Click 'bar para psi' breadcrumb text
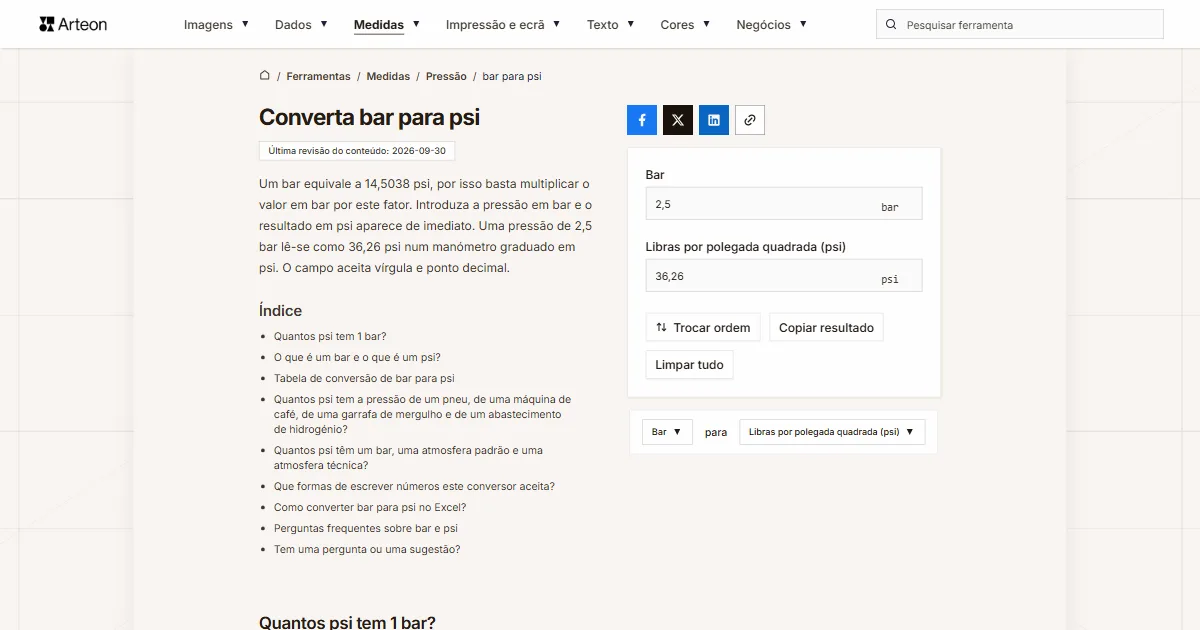Viewport: 1200px width, 630px height. (x=512, y=76)
